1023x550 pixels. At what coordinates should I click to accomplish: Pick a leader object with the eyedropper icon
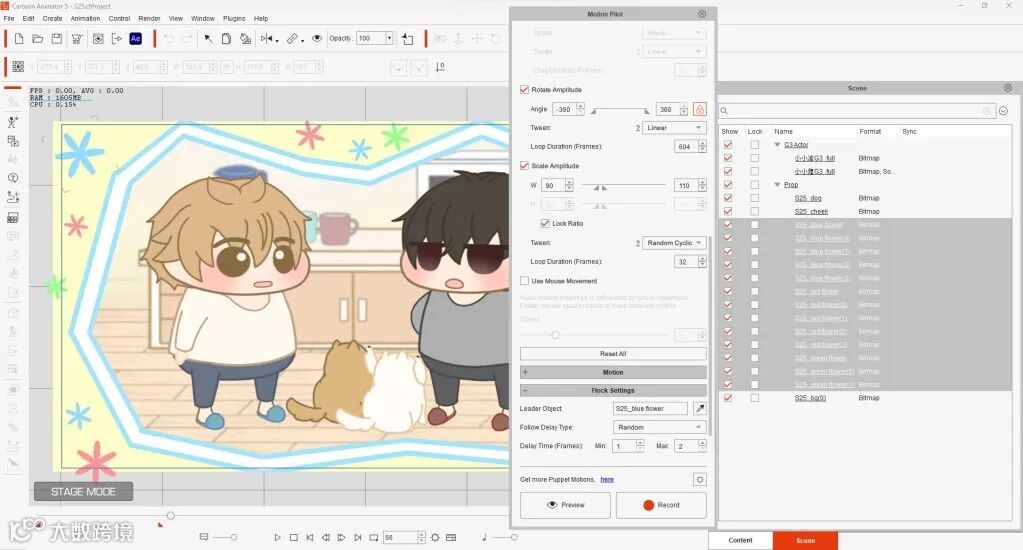pos(700,408)
